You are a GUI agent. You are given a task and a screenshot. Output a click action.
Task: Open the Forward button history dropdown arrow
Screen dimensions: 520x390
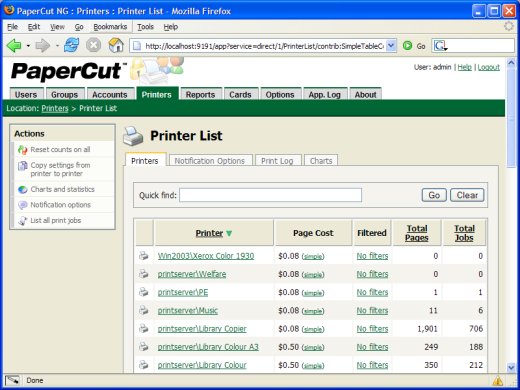pos(57,46)
